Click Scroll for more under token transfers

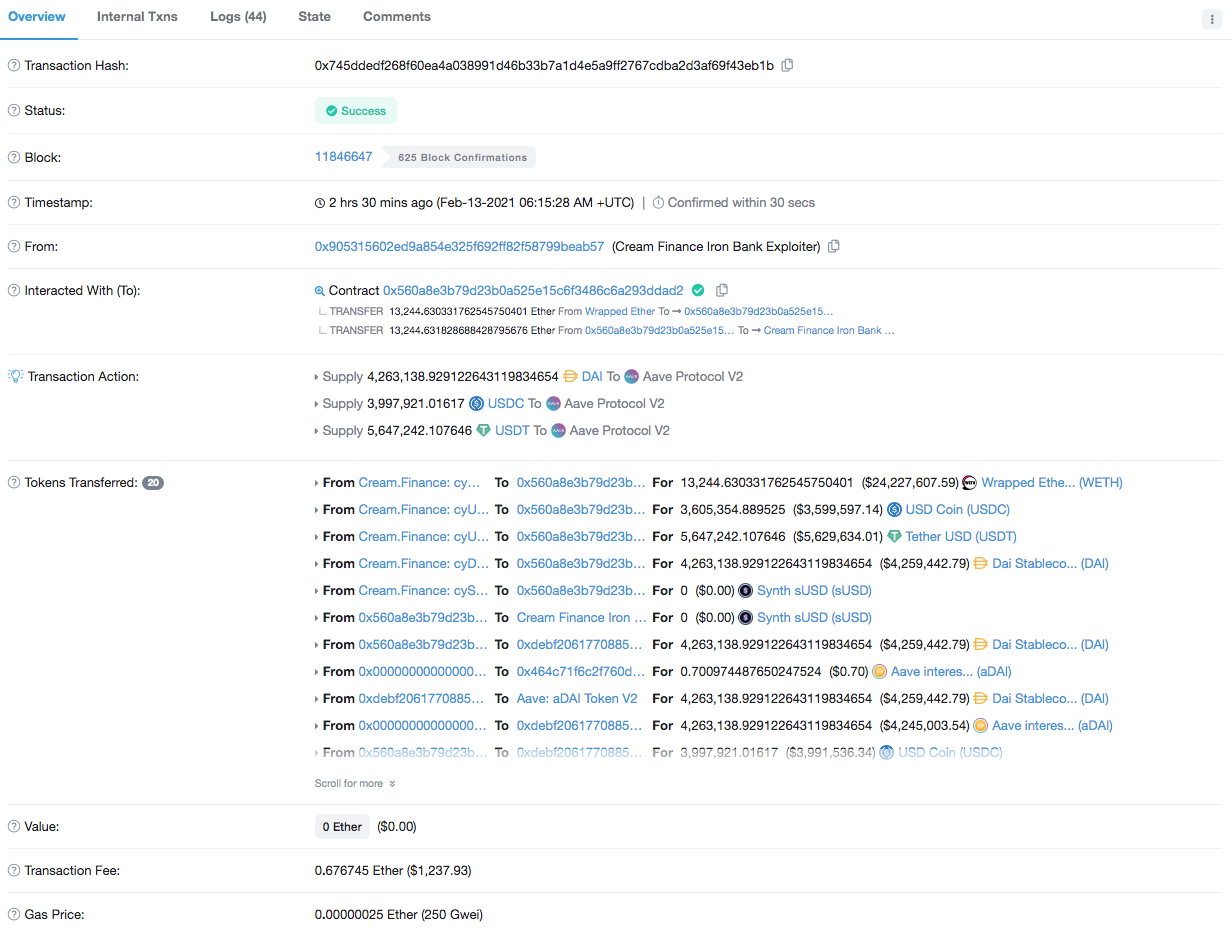coord(355,784)
